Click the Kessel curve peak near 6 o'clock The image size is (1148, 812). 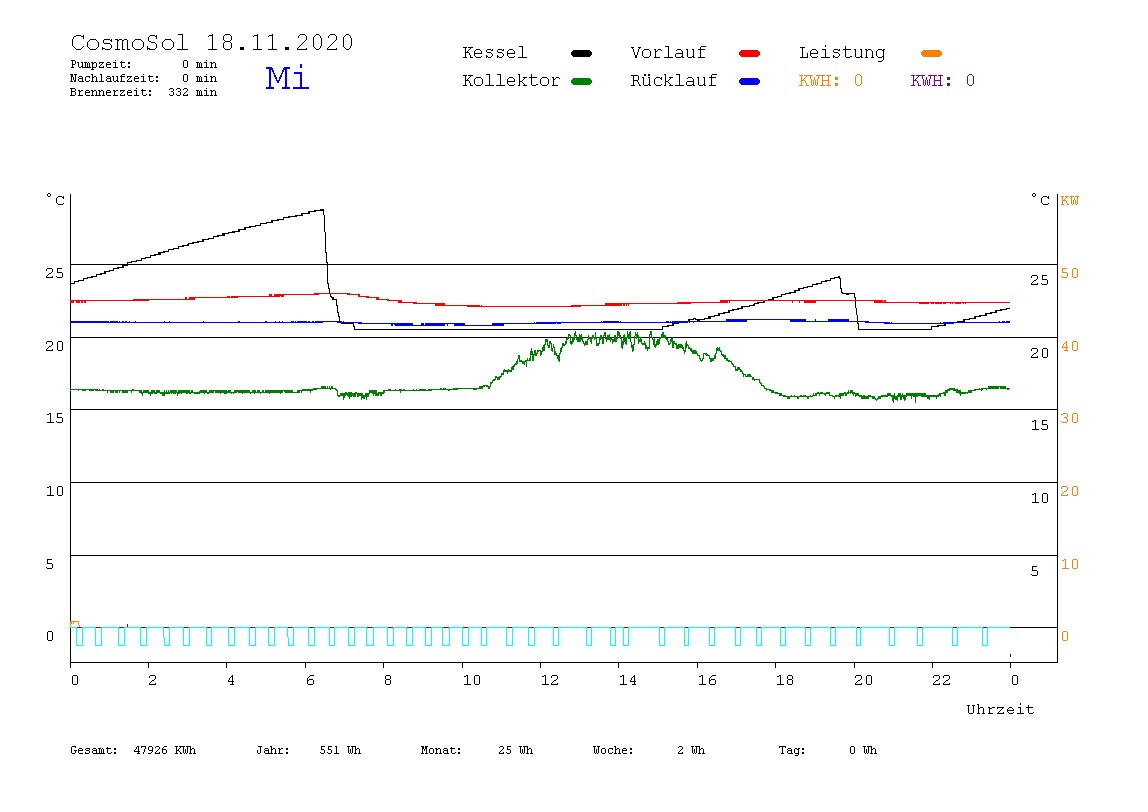(x=322, y=210)
